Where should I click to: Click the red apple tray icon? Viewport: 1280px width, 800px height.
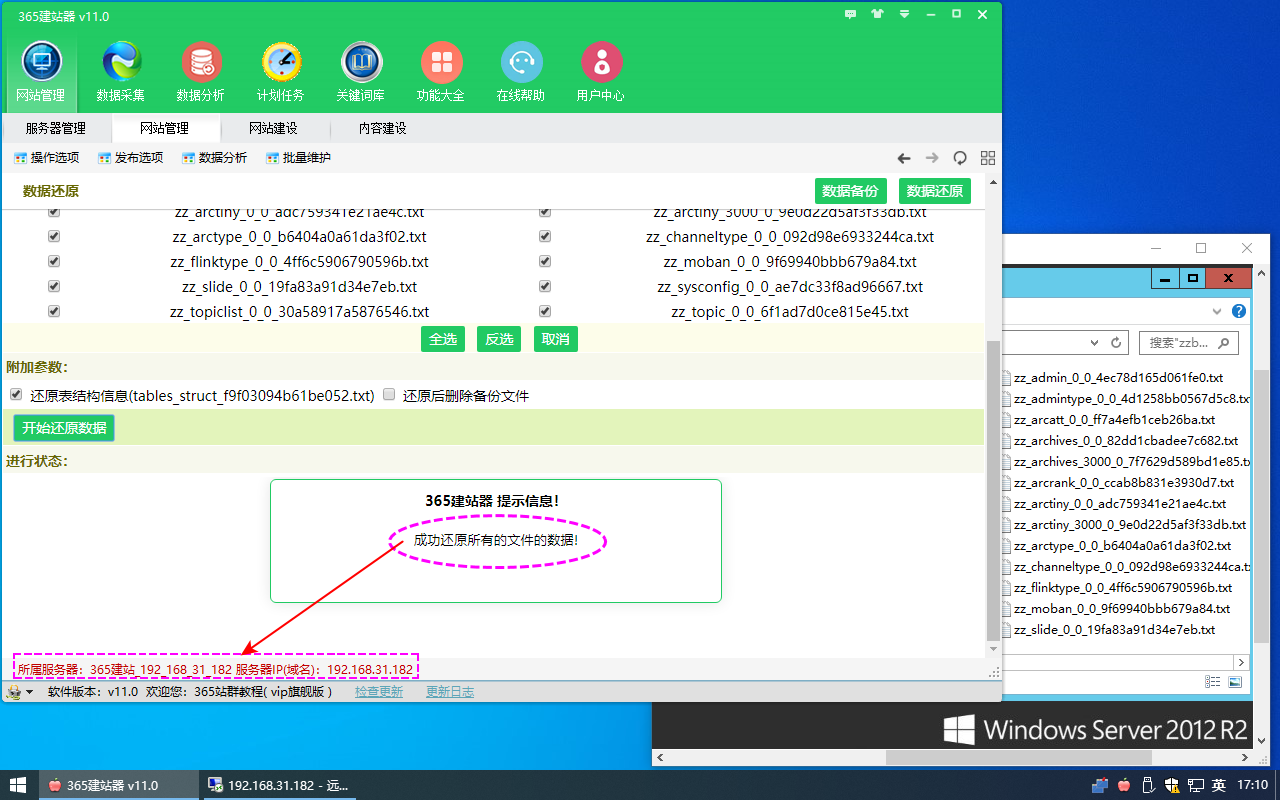[x=1124, y=785]
